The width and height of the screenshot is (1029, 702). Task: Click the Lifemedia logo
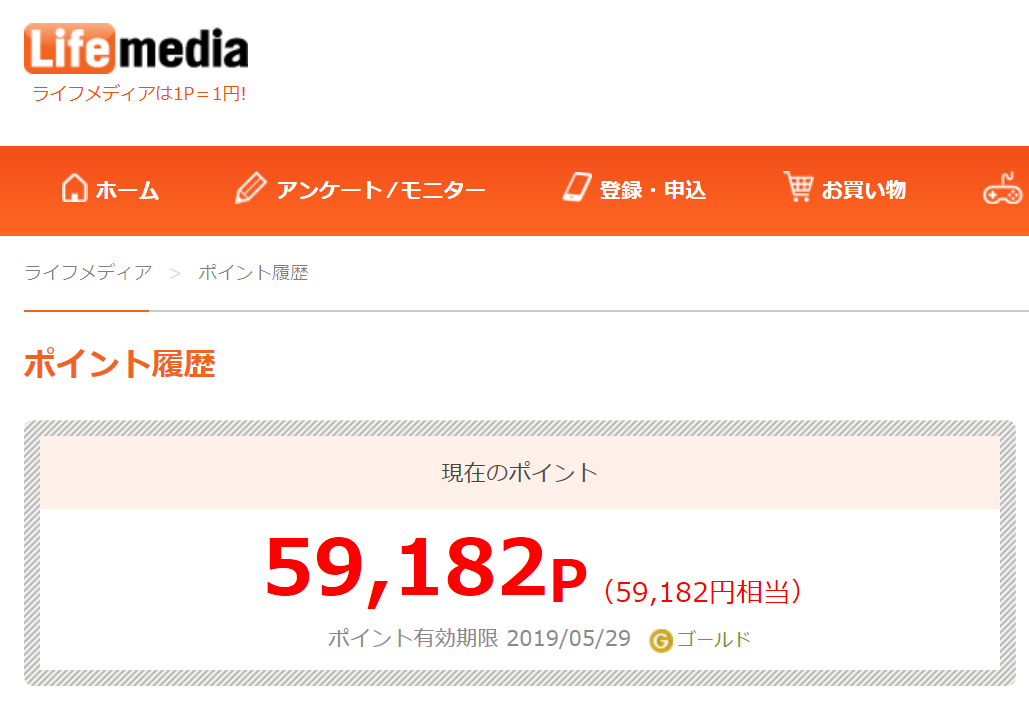pyautogui.click(x=136, y=49)
